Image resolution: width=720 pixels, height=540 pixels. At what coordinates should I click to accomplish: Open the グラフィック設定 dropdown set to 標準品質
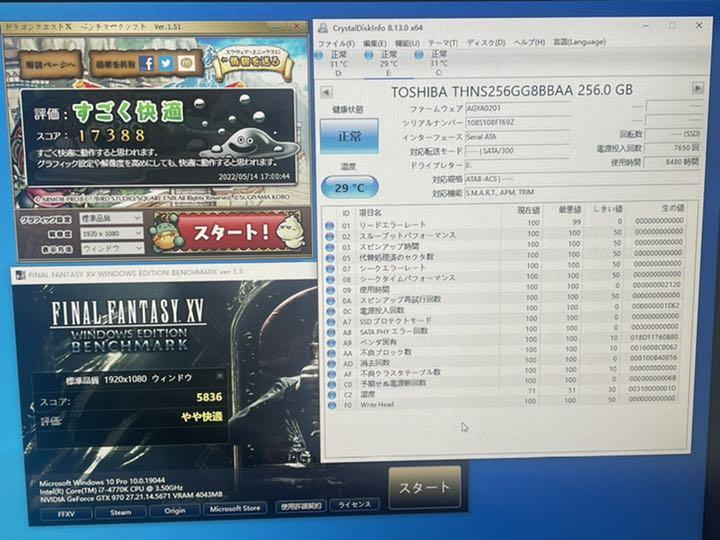[111, 218]
